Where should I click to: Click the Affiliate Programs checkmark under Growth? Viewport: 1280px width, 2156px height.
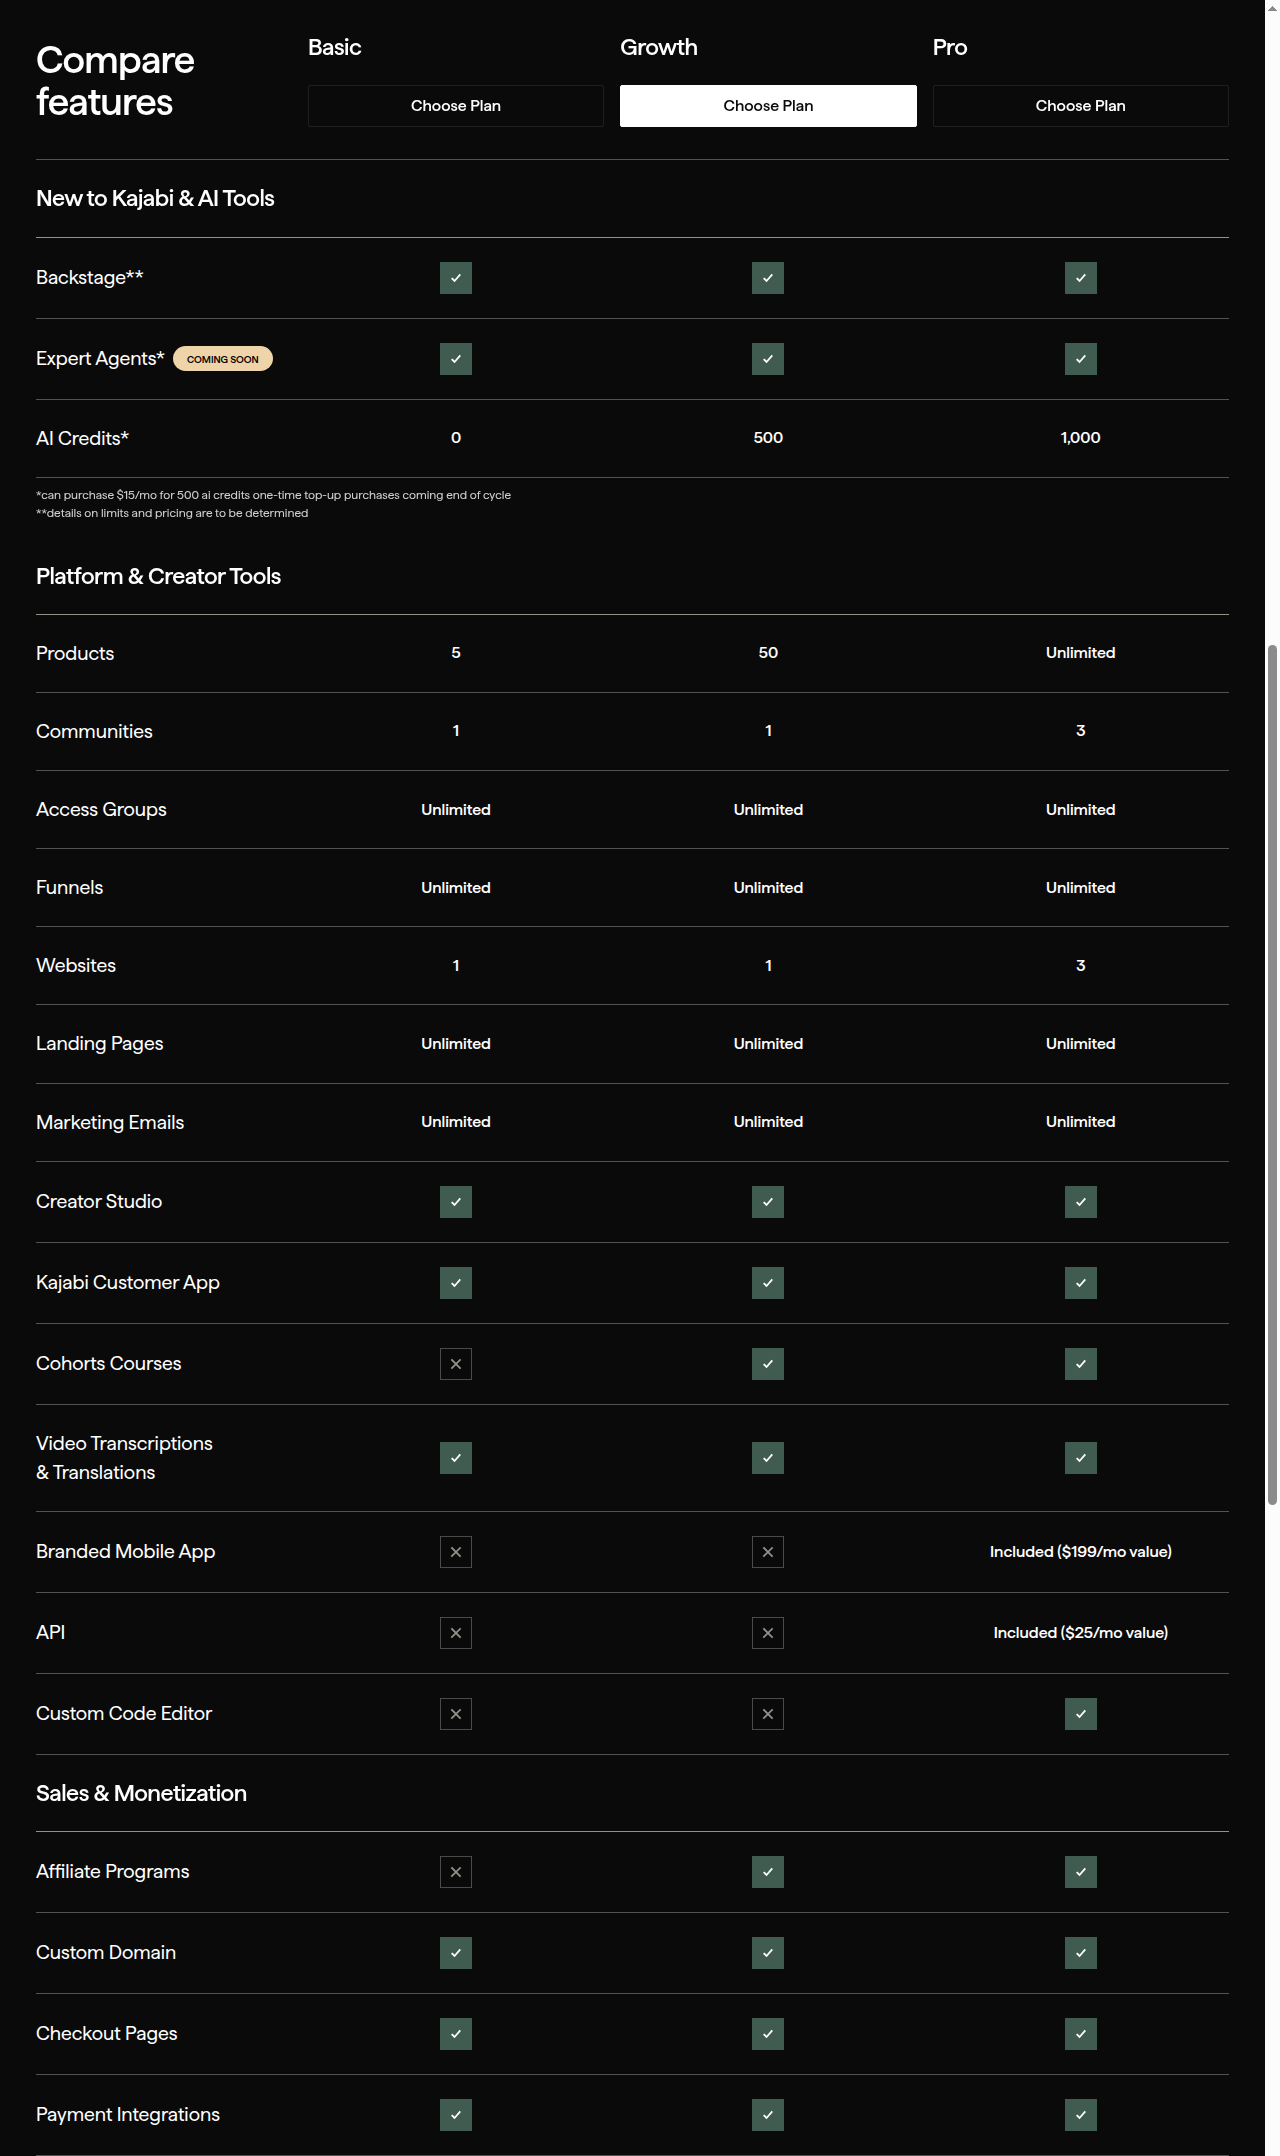768,1872
